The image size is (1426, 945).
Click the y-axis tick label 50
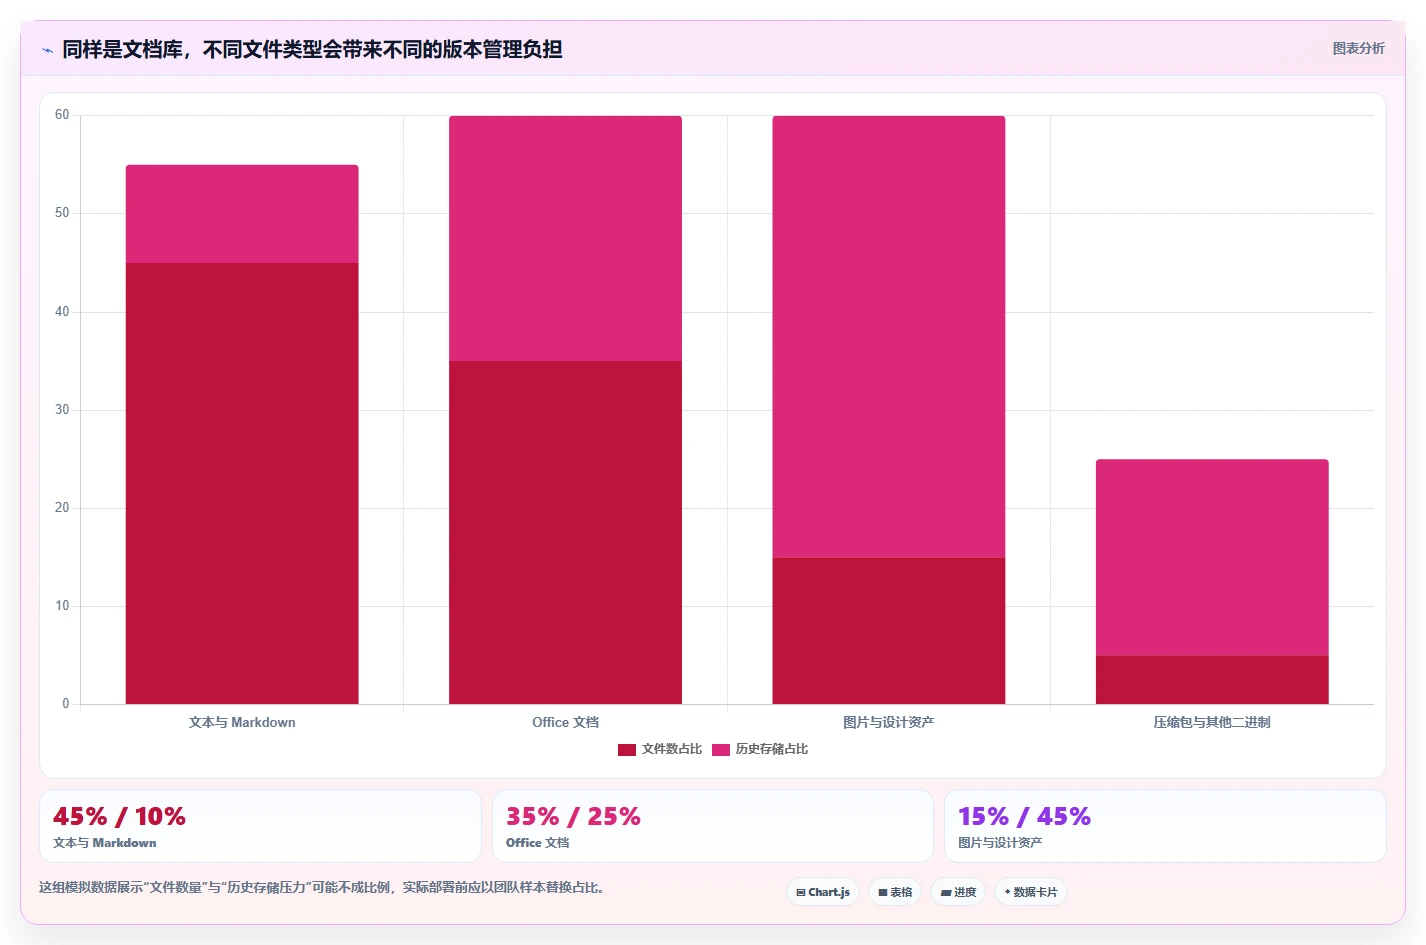click(62, 213)
